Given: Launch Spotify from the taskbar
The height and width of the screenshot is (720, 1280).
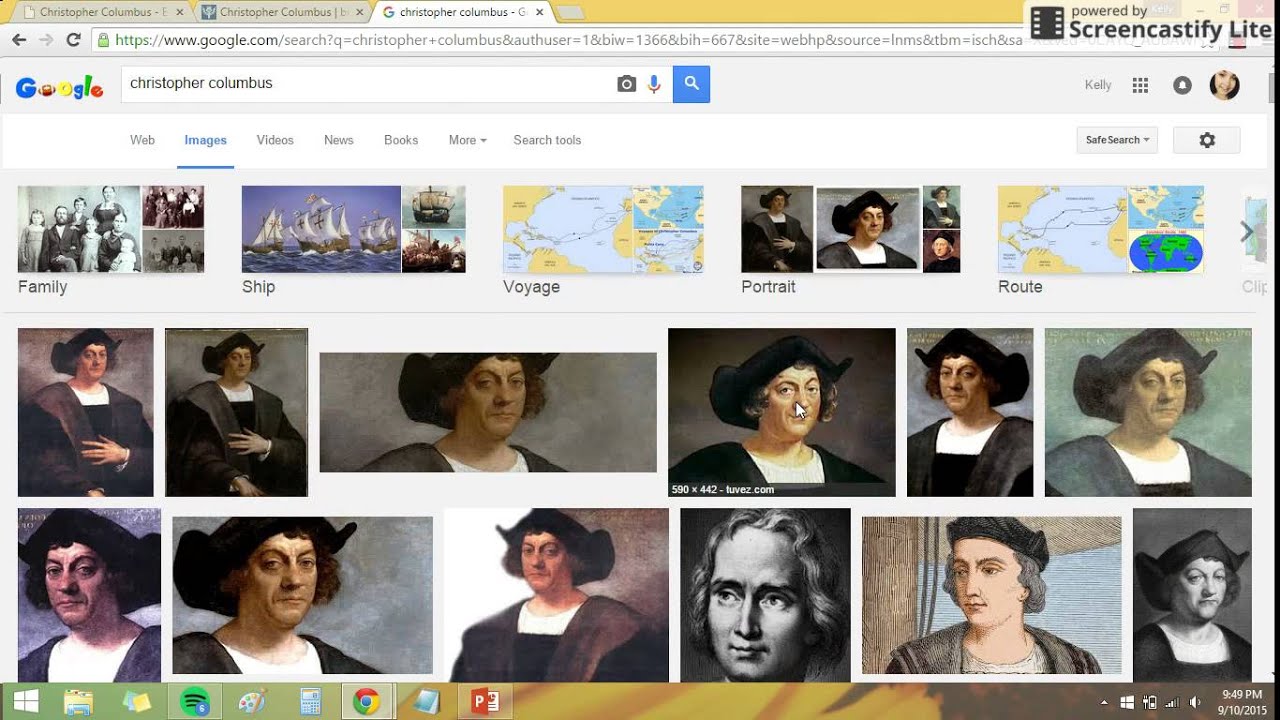Looking at the screenshot, I should [x=194, y=702].
